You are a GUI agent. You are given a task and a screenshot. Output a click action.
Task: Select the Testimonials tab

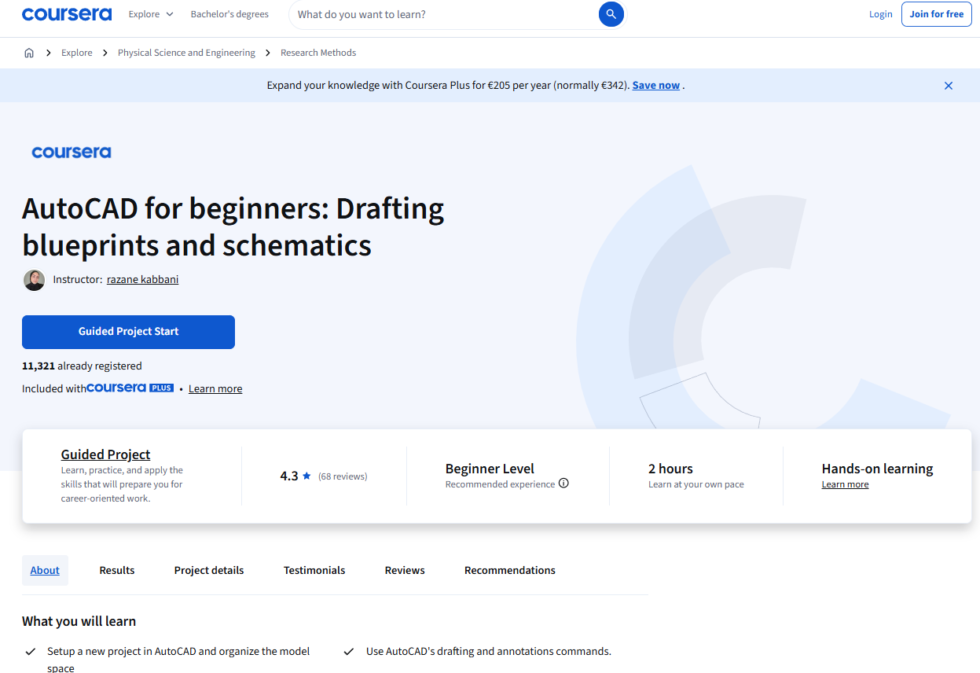coord(314,570)
